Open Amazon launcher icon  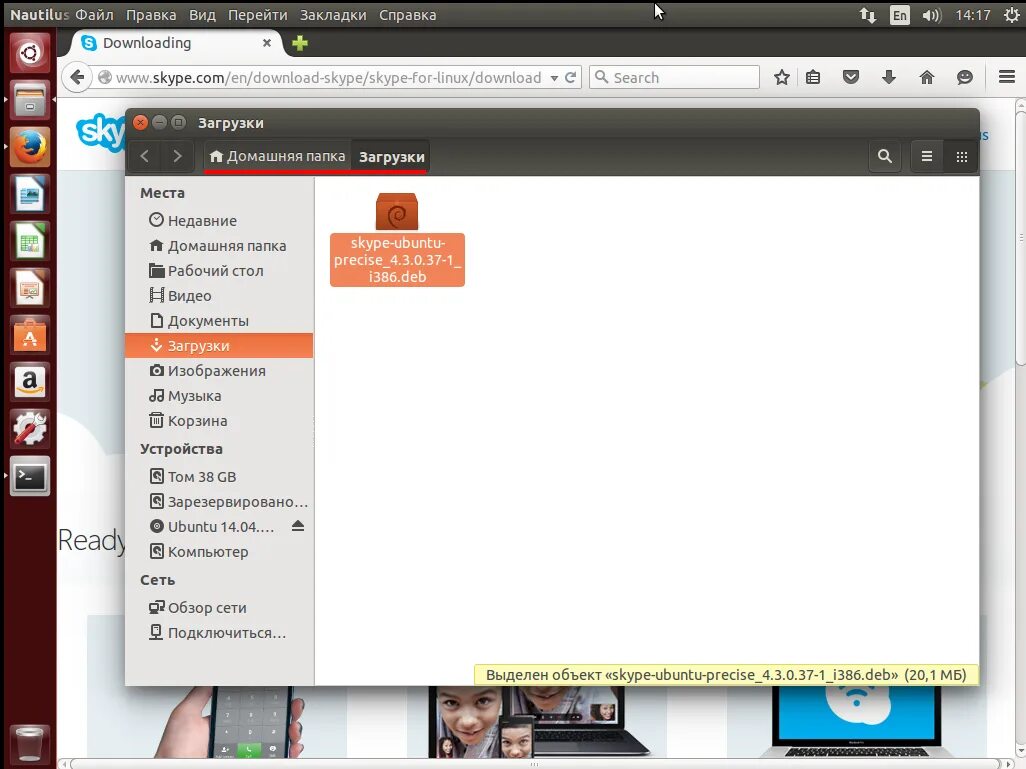pos(29,383)
